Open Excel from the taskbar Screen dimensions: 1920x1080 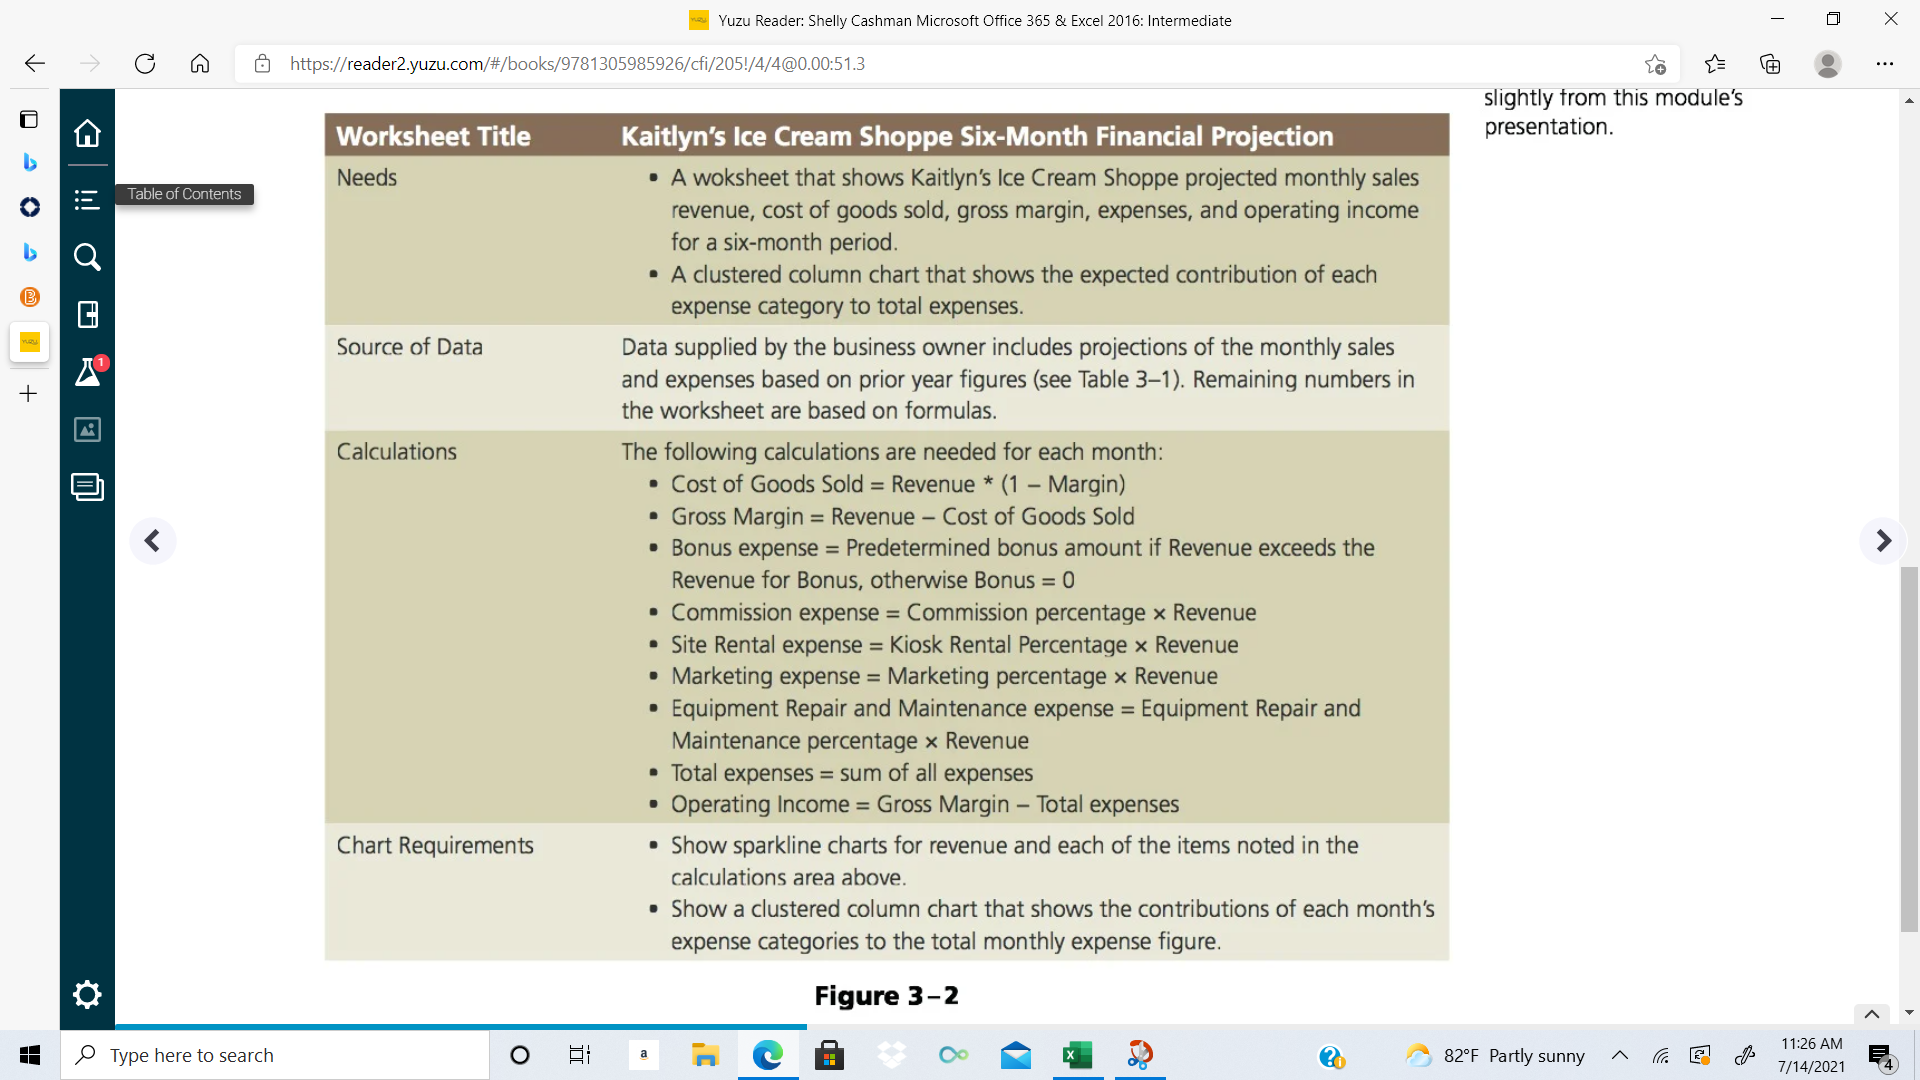pyautogui.click(x=1077, y=1055)
